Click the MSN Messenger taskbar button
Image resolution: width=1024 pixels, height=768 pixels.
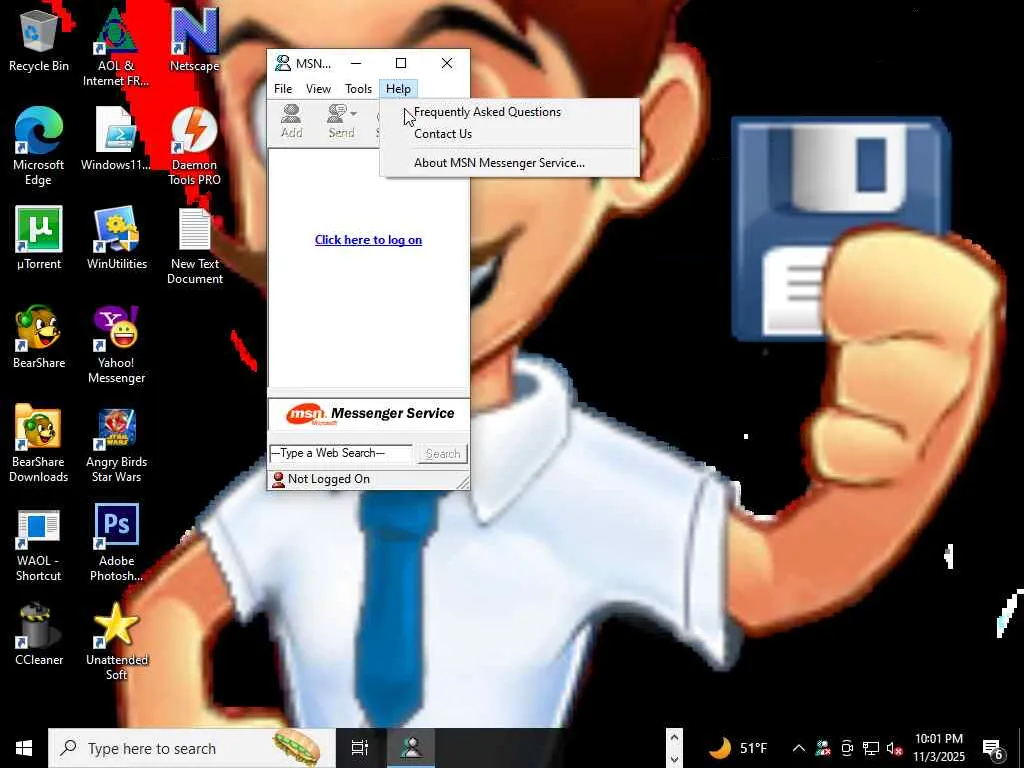point(411,748)
